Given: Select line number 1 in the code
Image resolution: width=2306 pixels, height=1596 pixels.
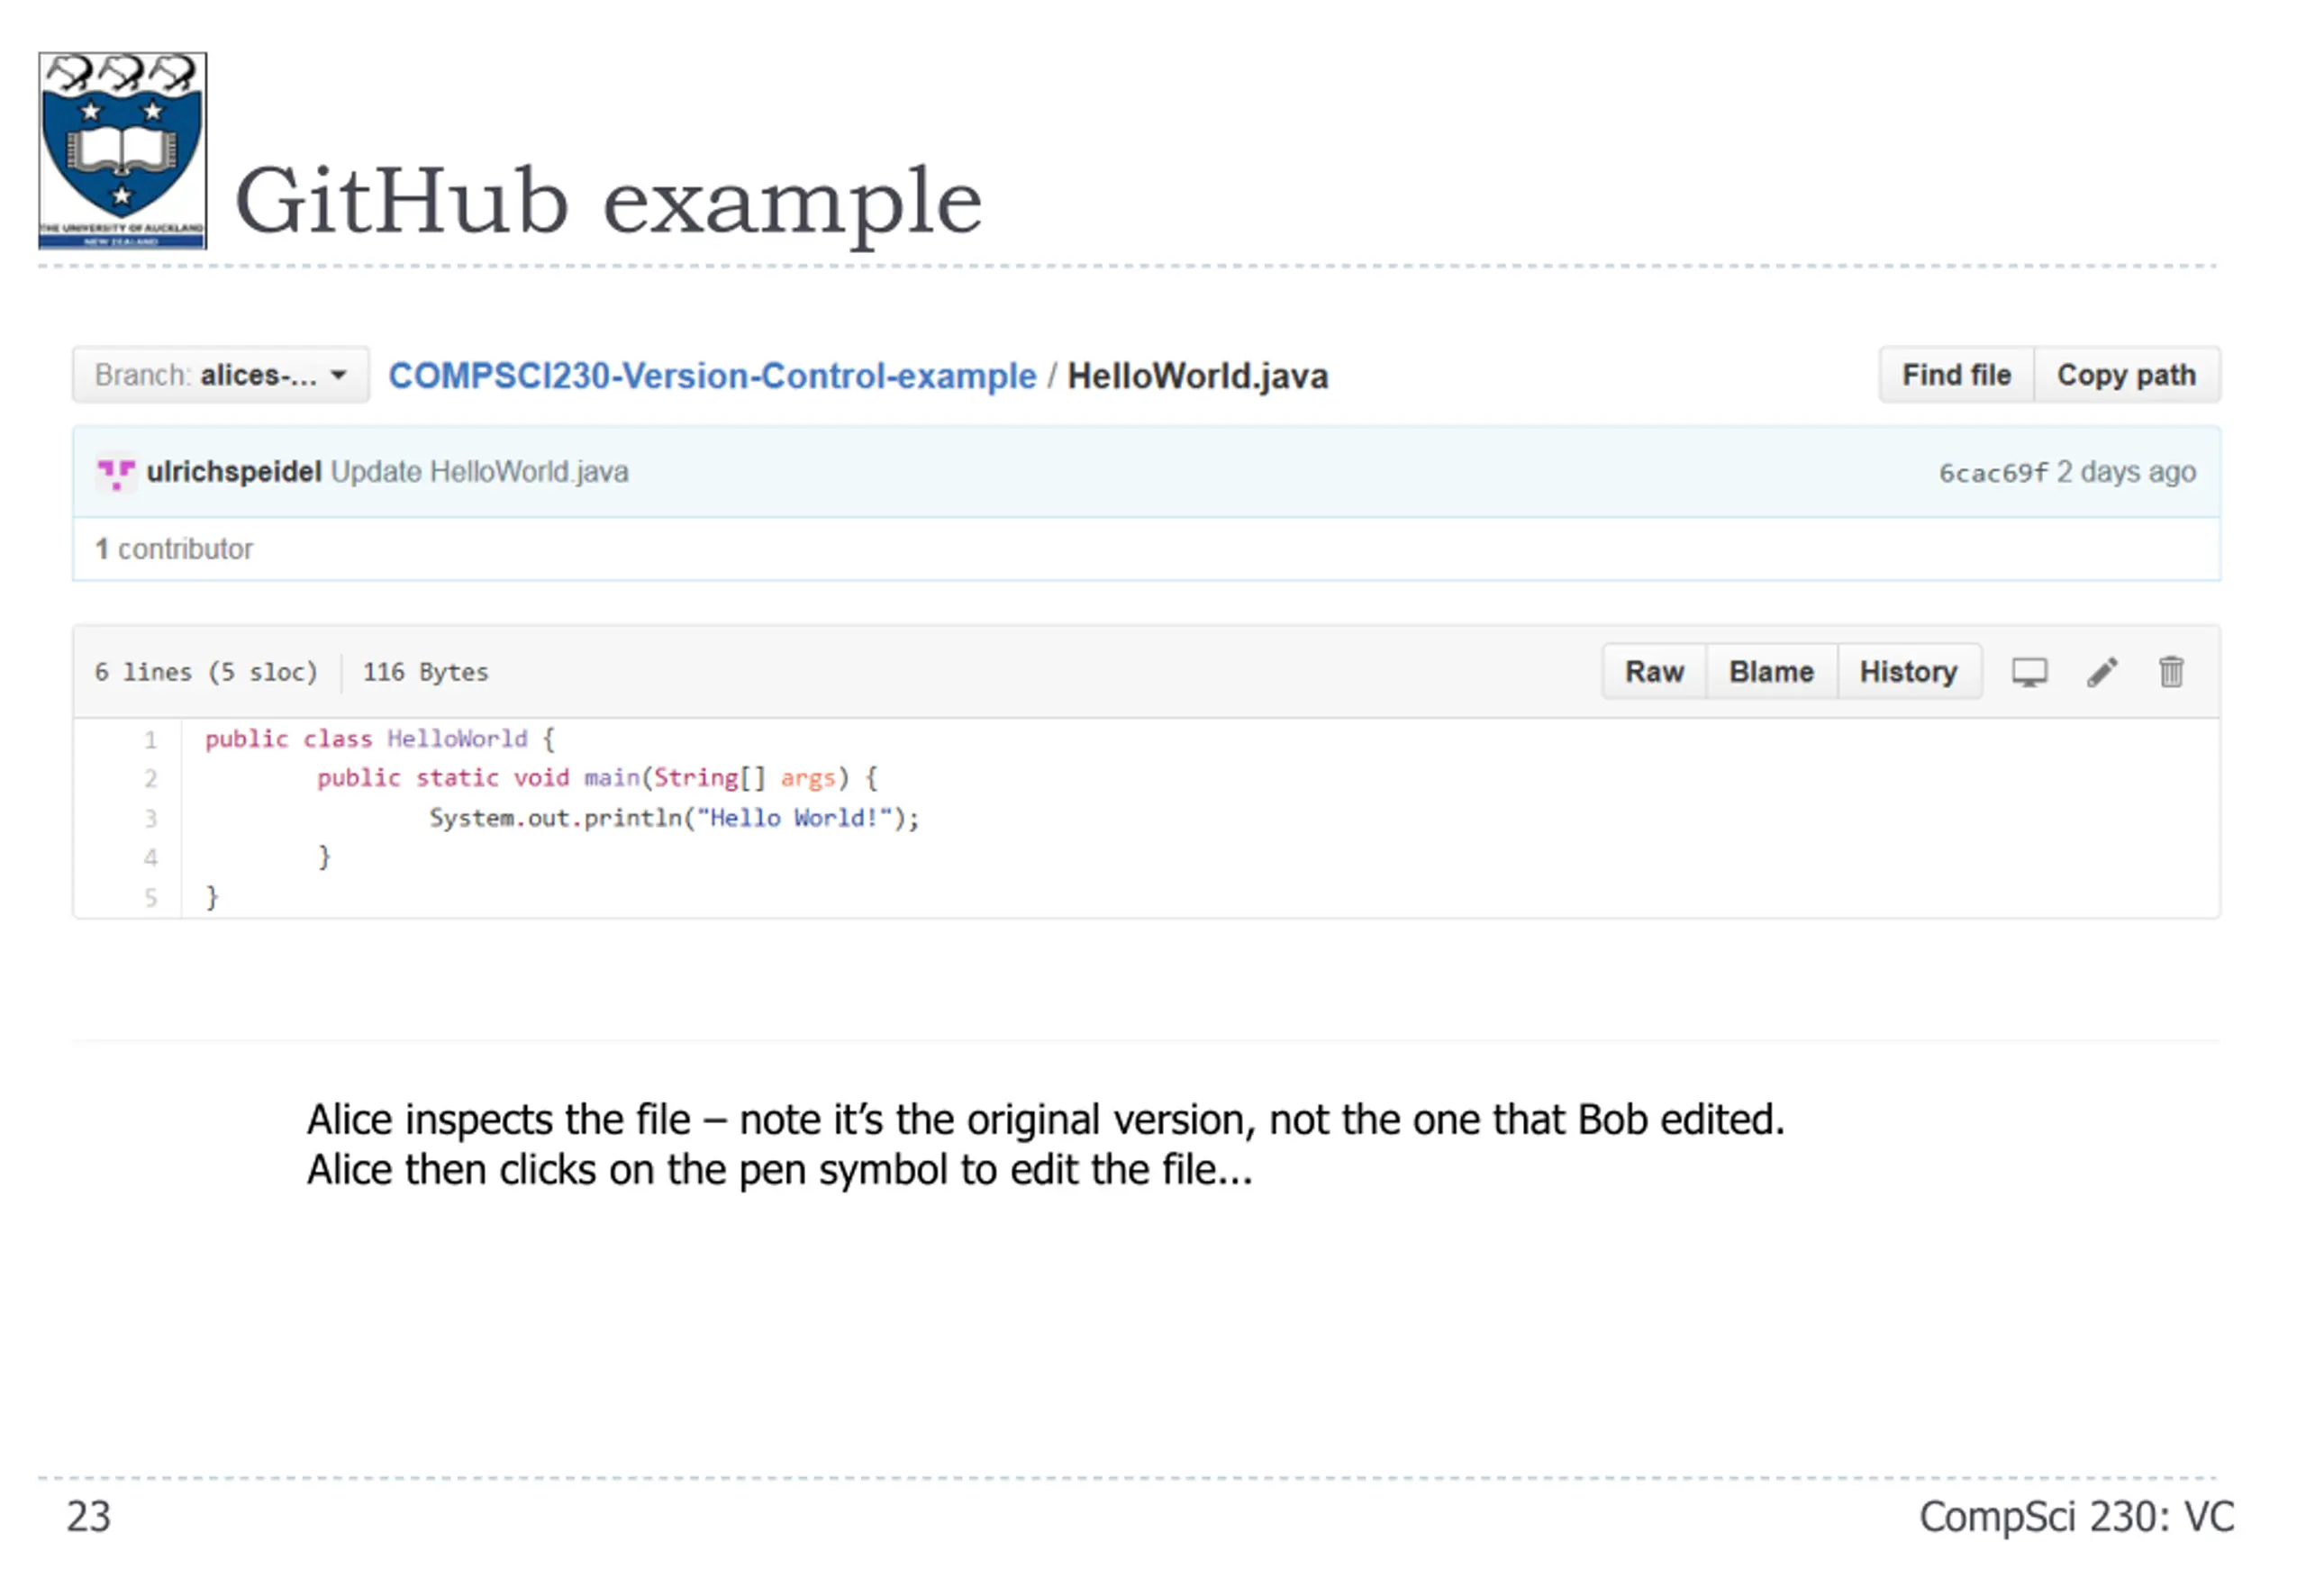Looking at the screenshot, I should point(150,740).
